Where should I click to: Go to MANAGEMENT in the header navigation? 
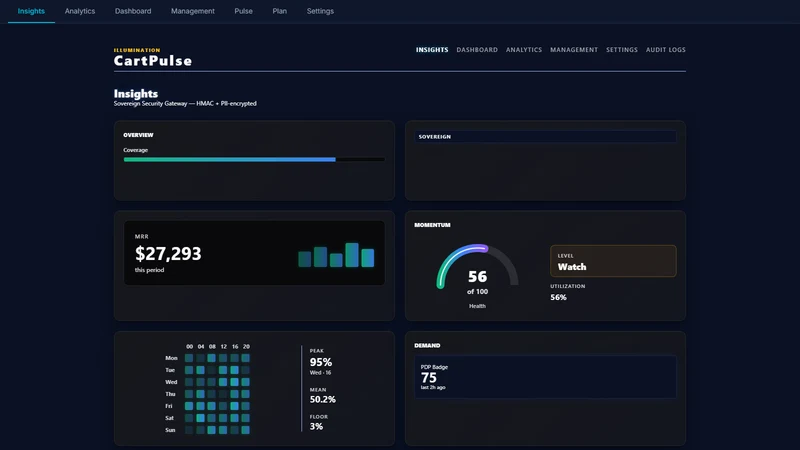point(573,50)
